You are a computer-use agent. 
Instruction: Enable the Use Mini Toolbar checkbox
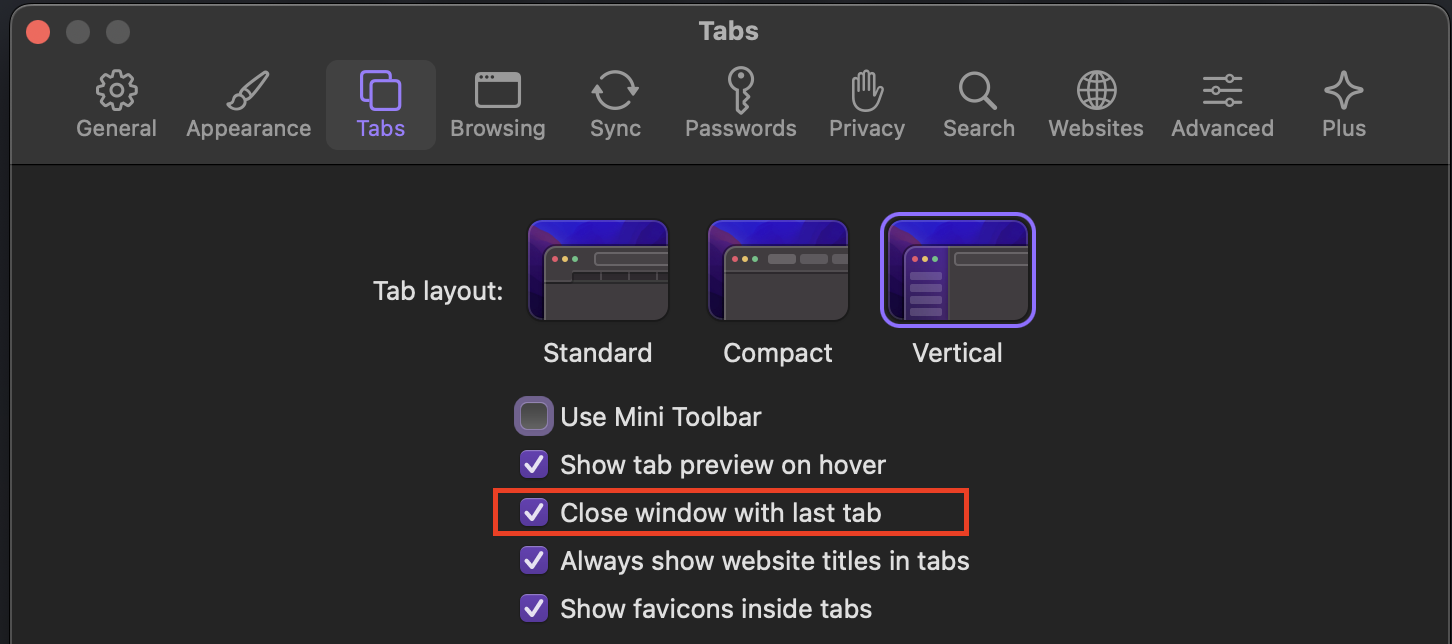pyautogui.click(x=534, y=417)
